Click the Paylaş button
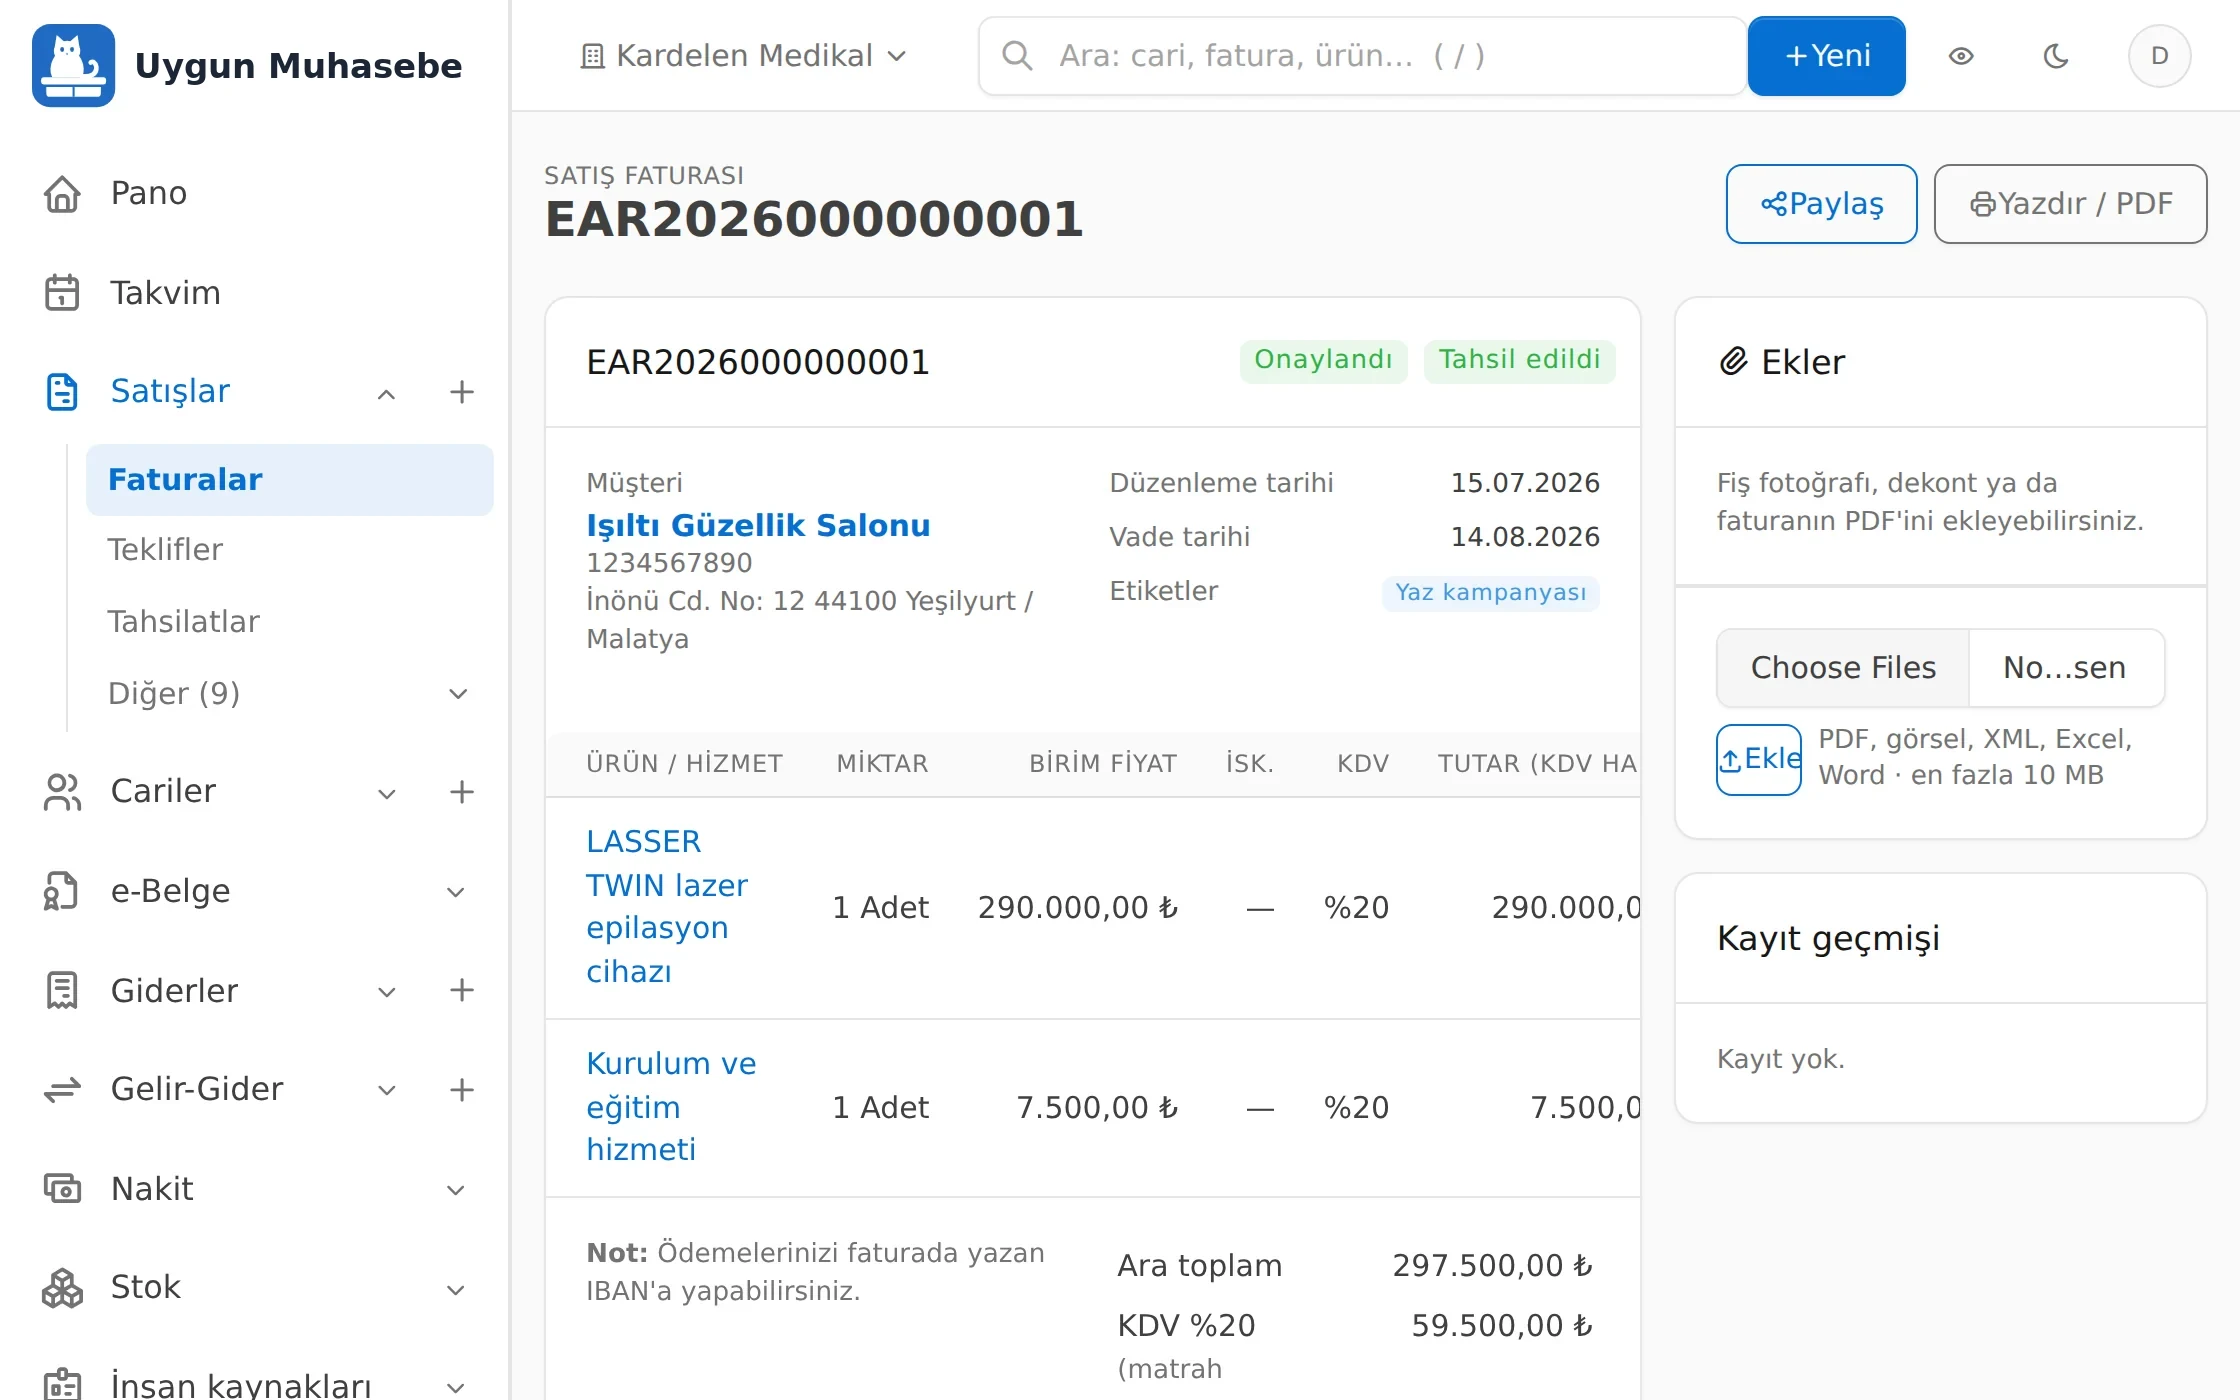The width and height of the screenshot is (2240, 1400). click(1821, 204)
